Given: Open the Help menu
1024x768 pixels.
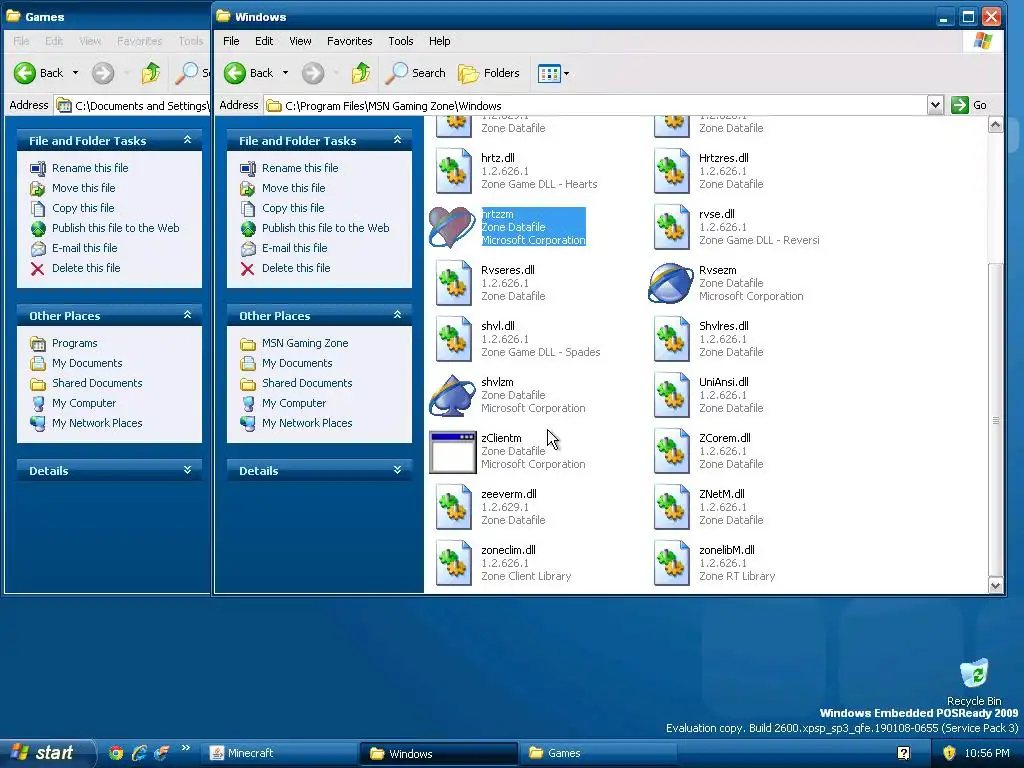Looking at the screenshot, I should click(440, 41).
